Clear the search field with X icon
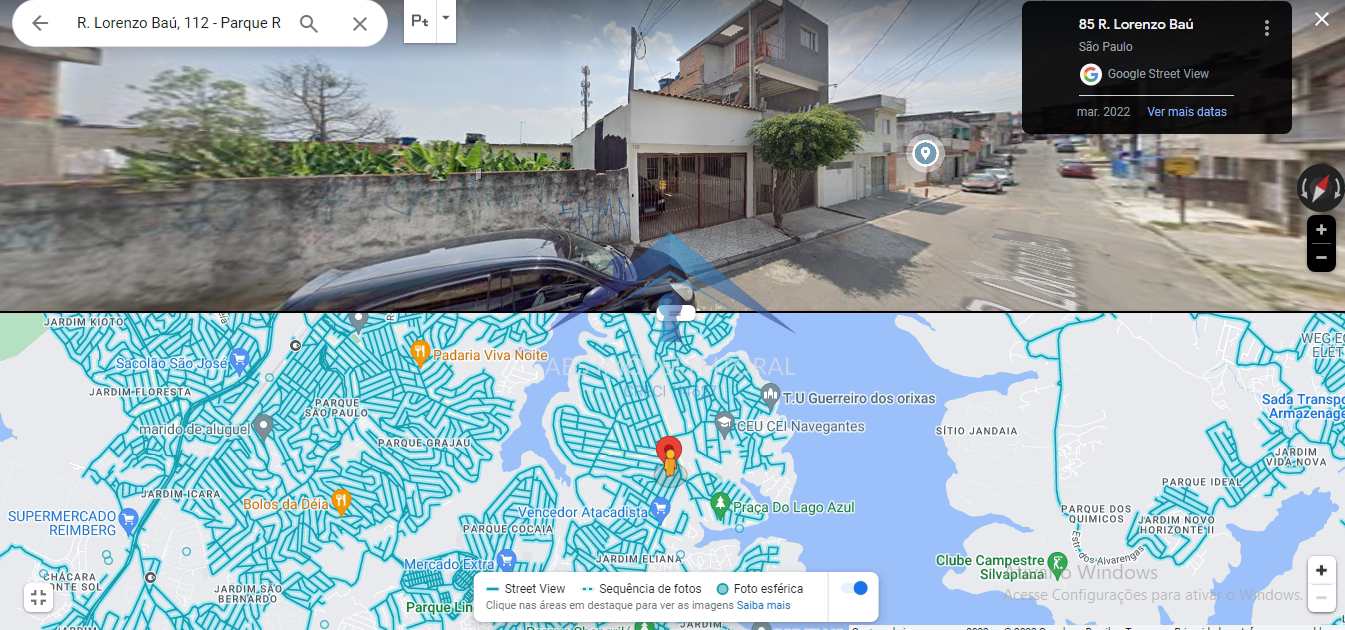Screen dimensions: 1345x630 (x=360, y=24)
